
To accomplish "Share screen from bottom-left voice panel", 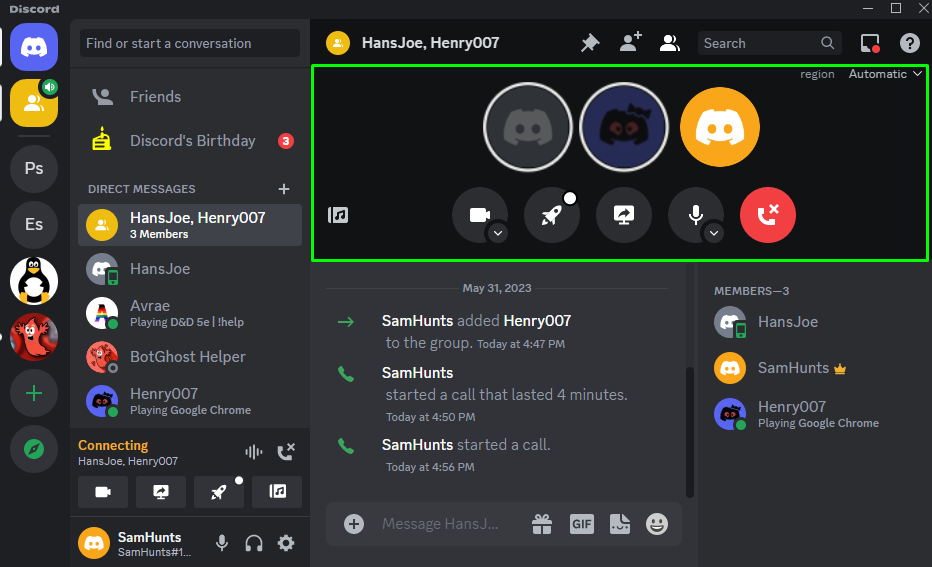I will tap(161, 492).
